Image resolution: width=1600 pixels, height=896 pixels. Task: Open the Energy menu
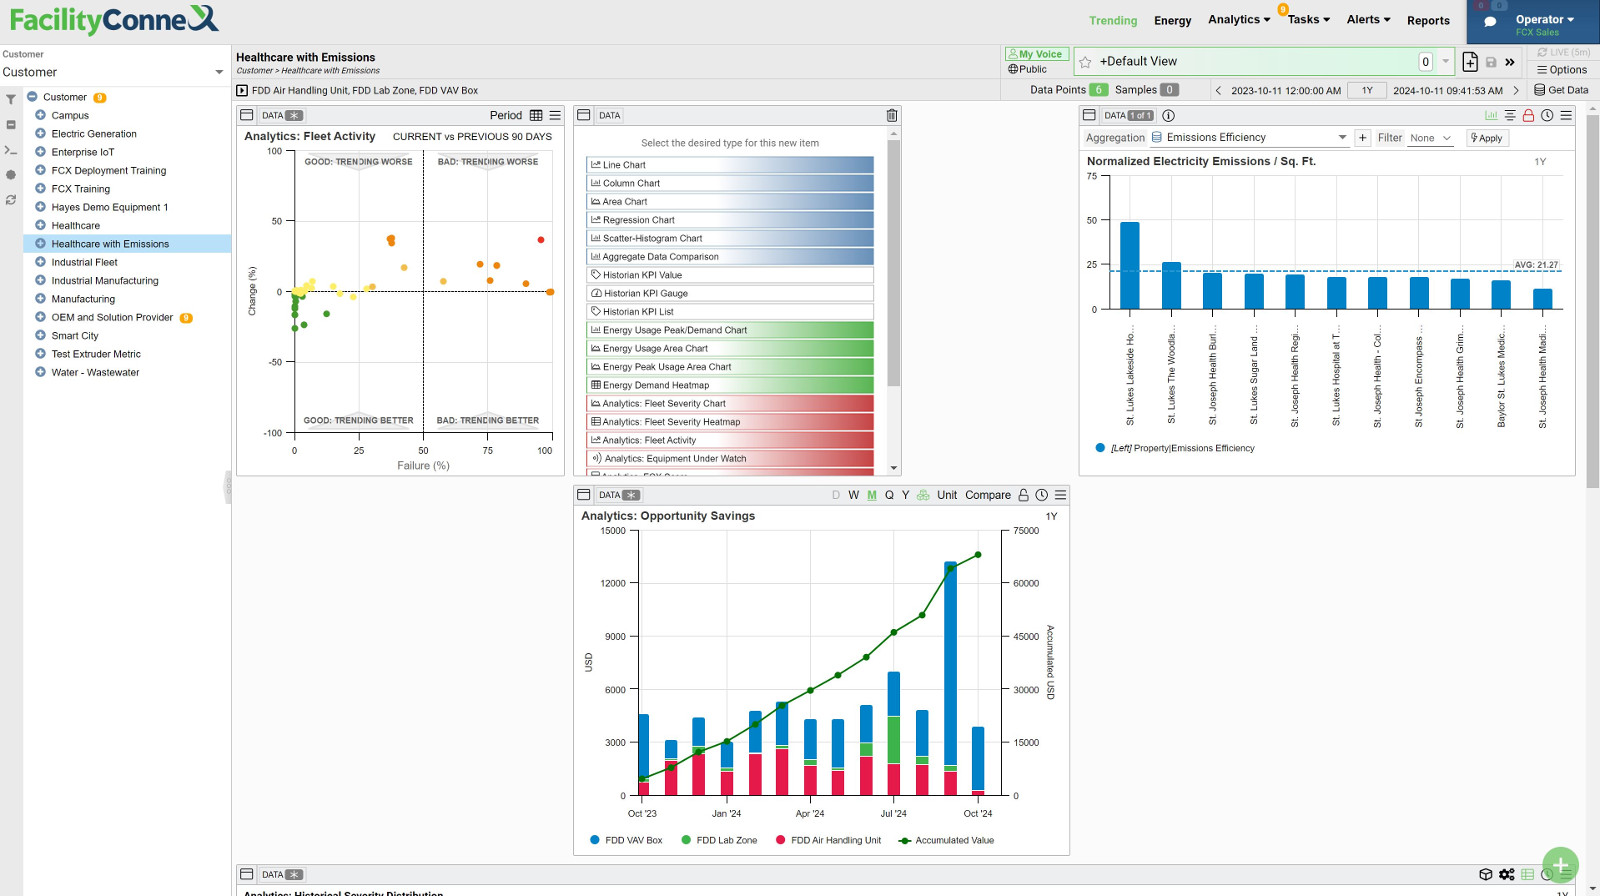[x=1172, y=21]
